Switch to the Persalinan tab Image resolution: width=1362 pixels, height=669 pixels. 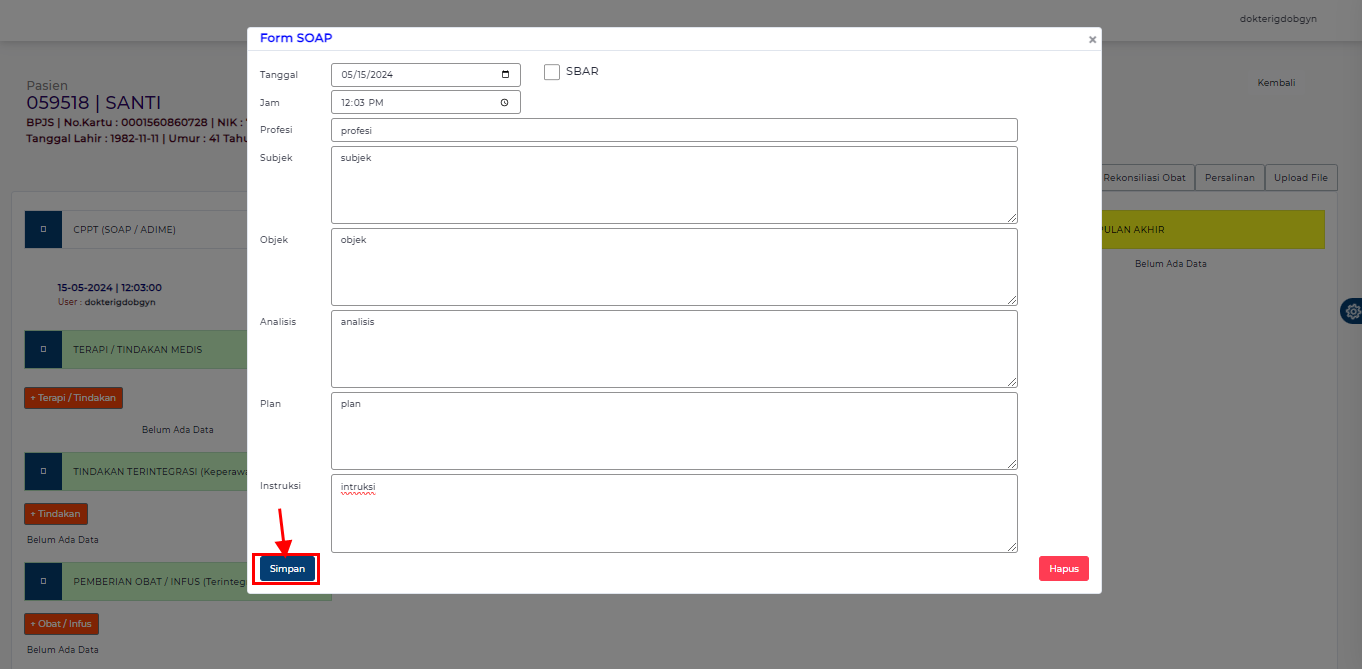coord(1229,177)
